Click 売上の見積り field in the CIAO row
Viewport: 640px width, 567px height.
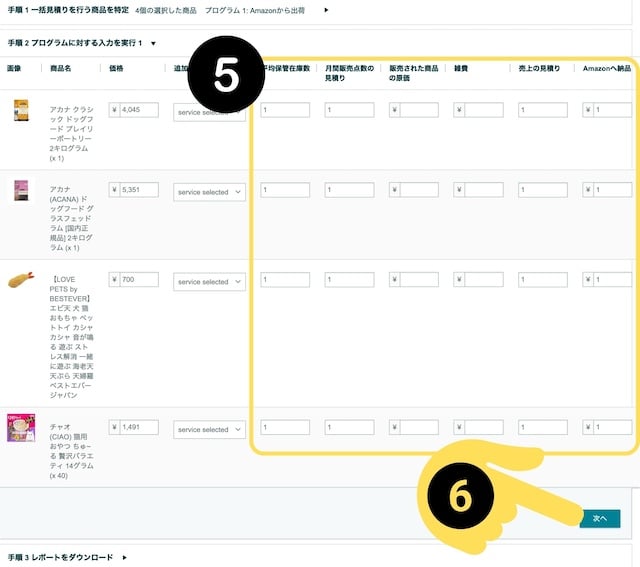pyautogui.click(x=543, y=427)
